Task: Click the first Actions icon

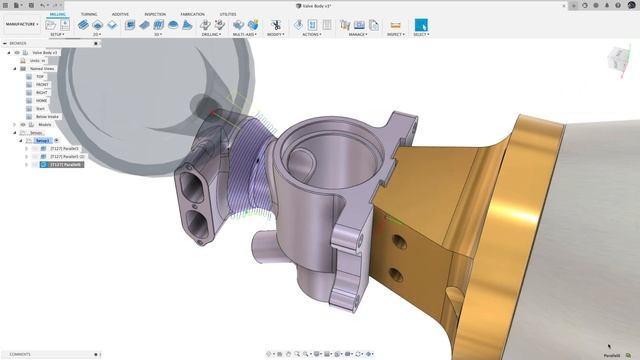Action: pos(298,25)
